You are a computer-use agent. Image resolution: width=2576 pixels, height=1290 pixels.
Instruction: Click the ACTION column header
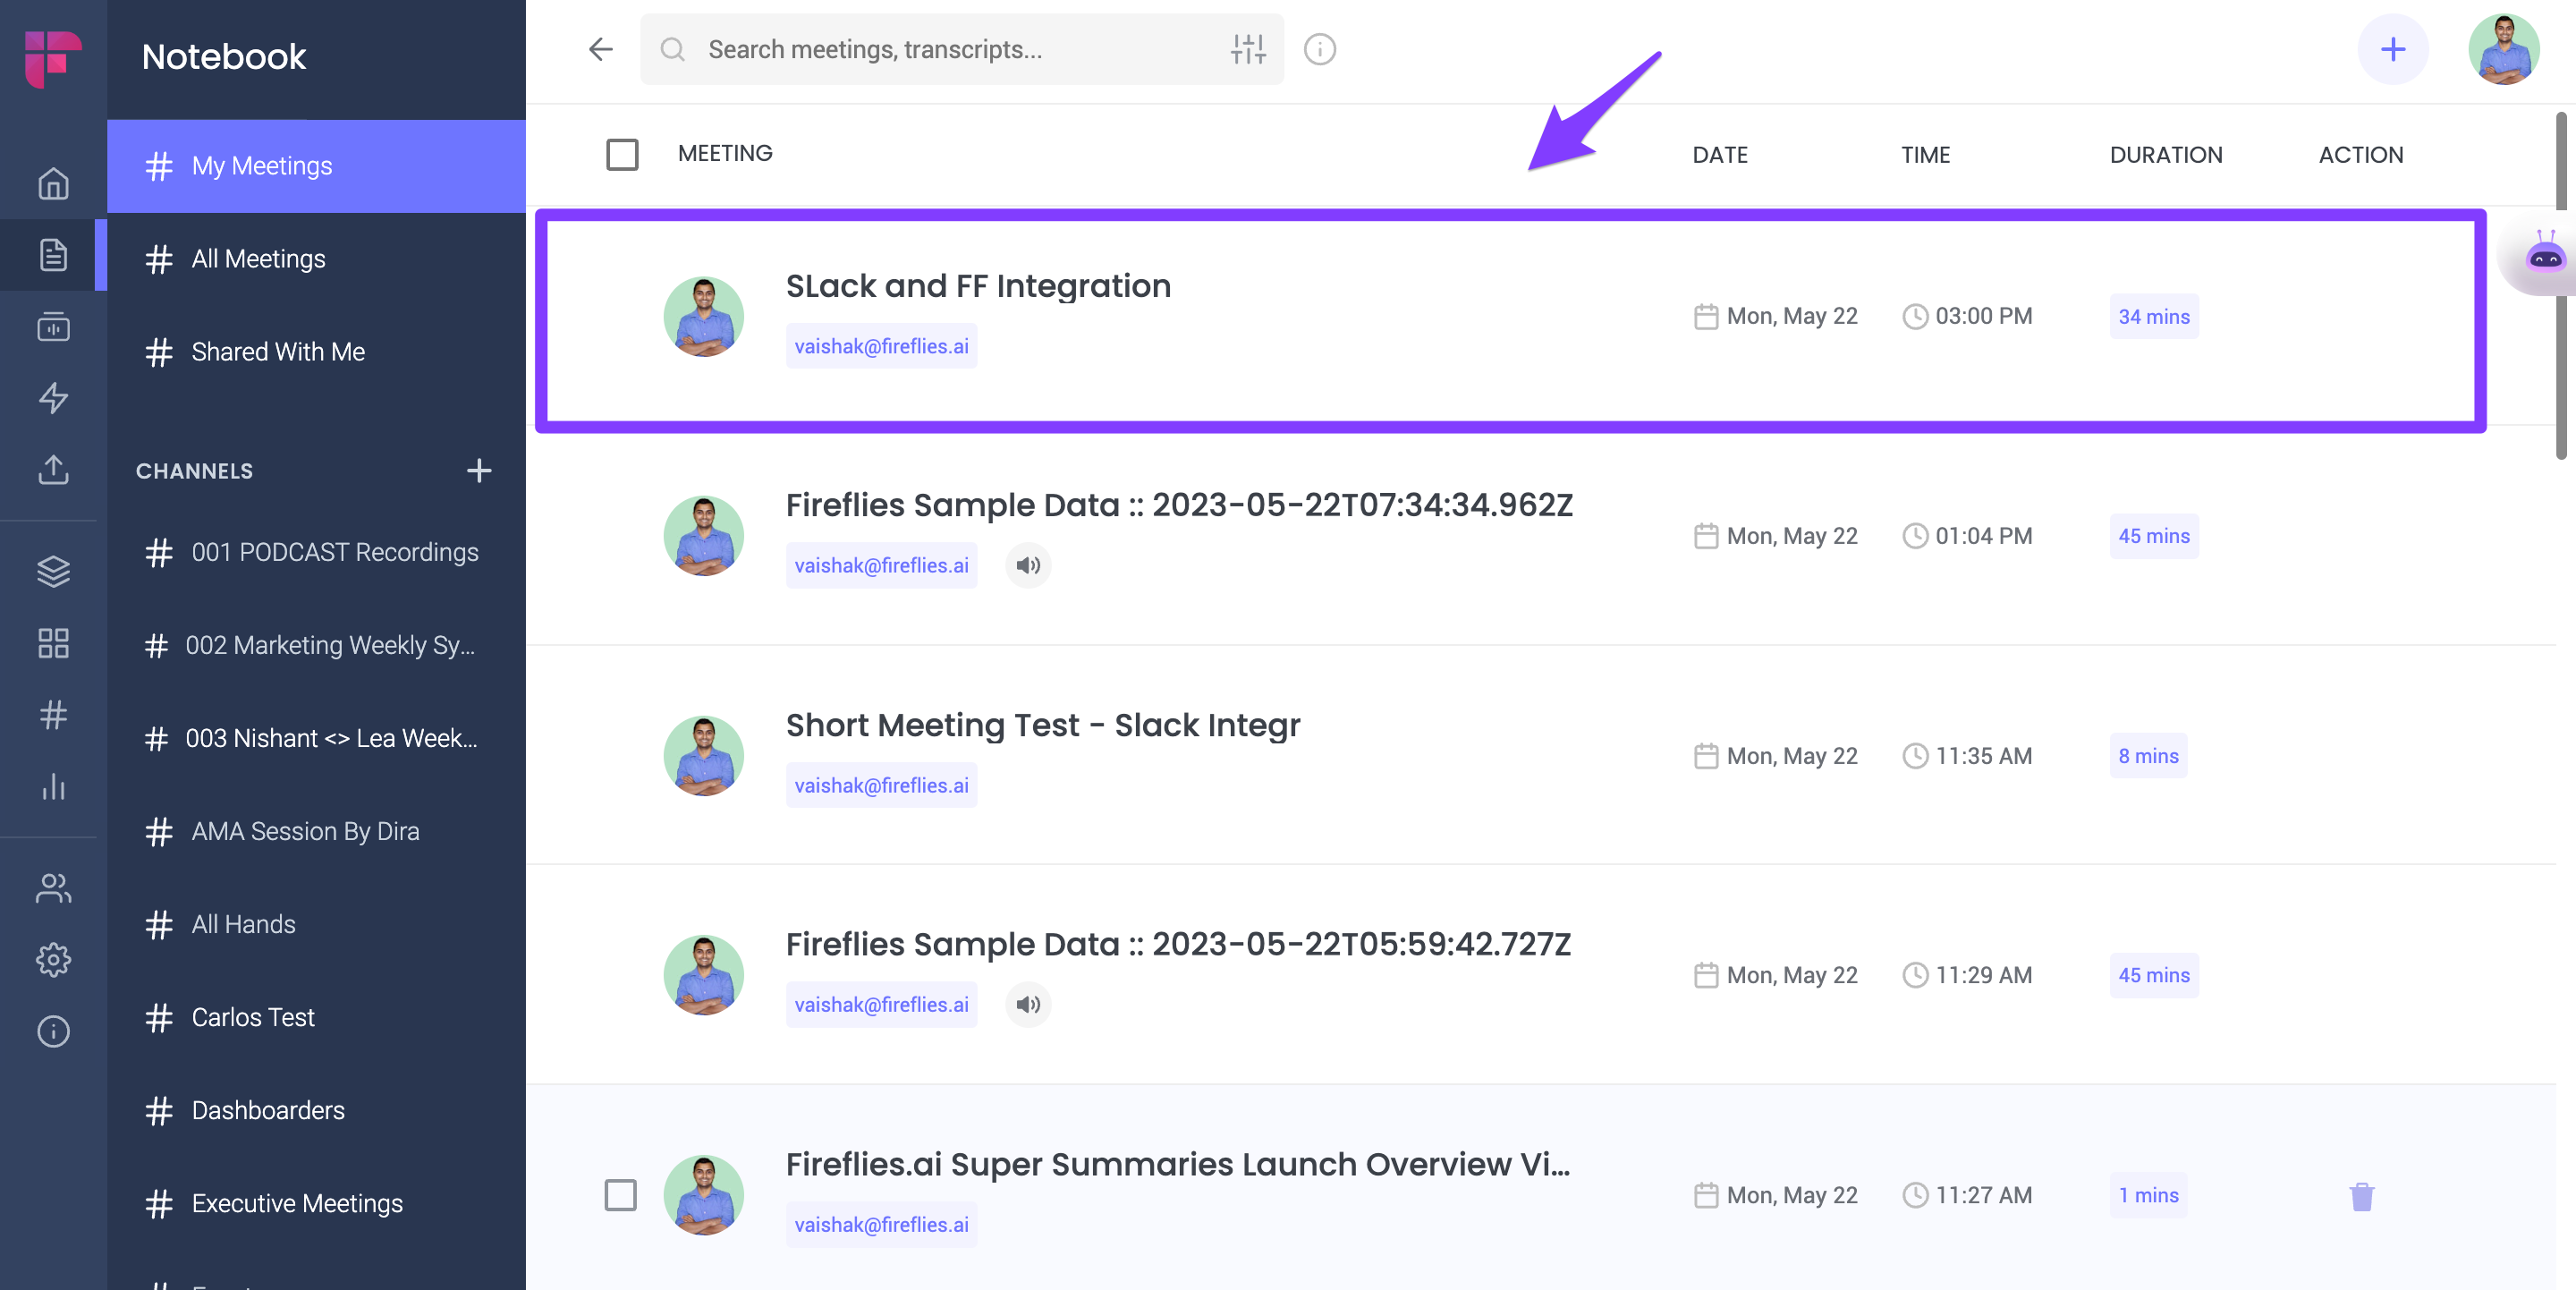coord(2361,155)
